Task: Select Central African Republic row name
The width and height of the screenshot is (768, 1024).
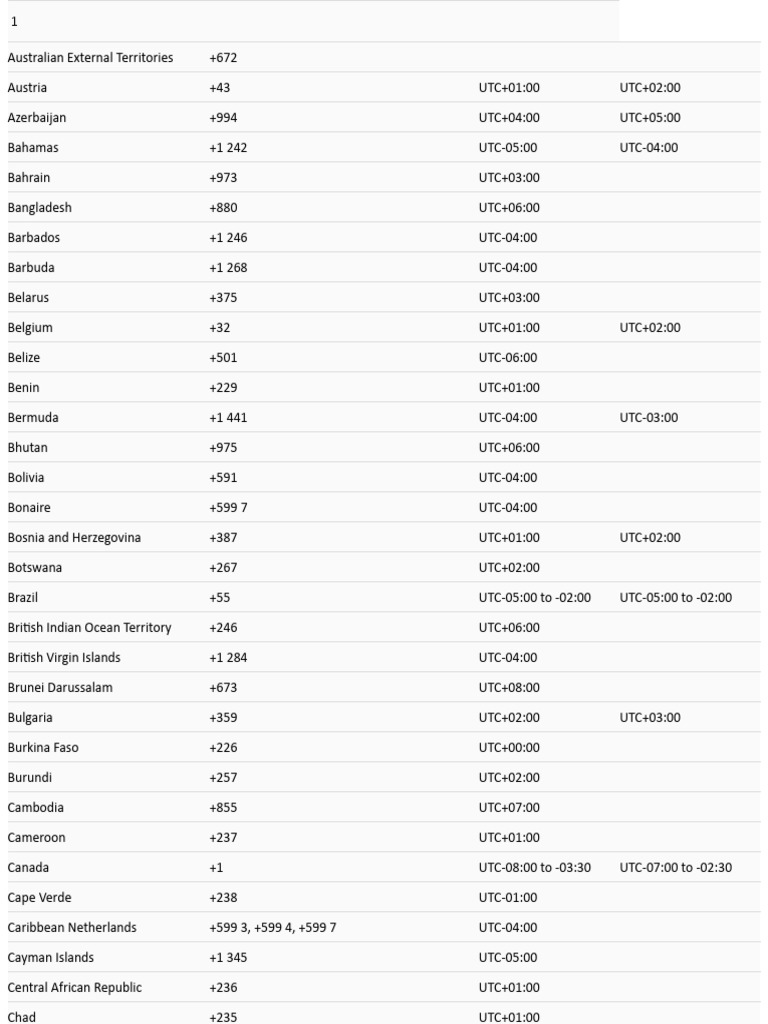Action: click(x=74, y=988)
